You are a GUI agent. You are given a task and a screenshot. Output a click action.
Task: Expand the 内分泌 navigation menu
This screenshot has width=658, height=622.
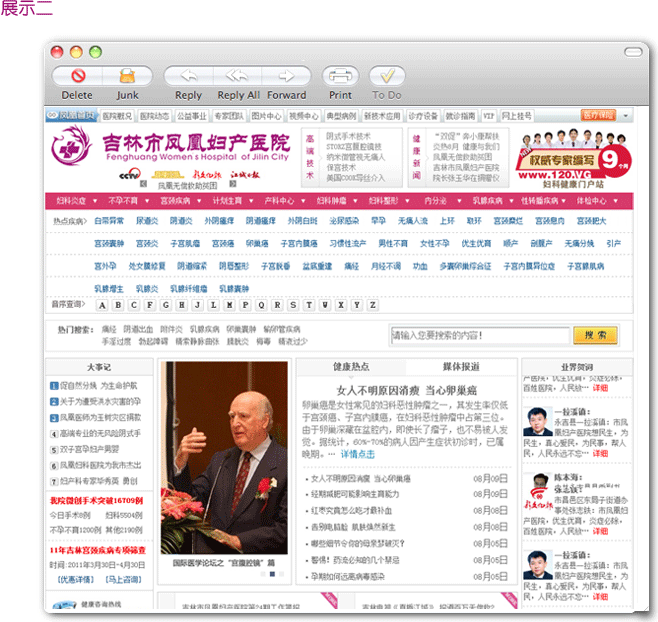(x=442, y=201)
